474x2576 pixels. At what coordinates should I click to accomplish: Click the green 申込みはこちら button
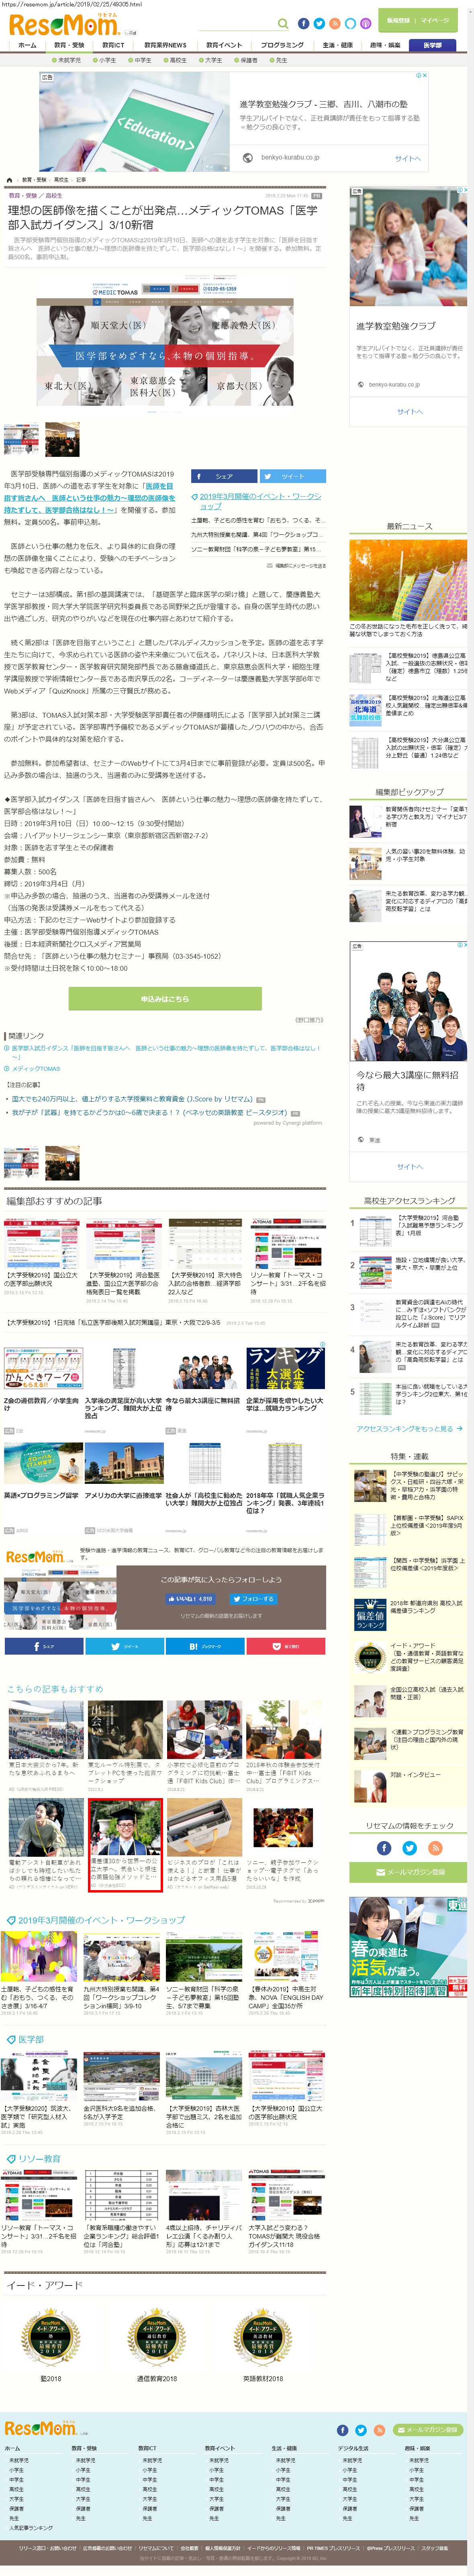click(165, 998)
